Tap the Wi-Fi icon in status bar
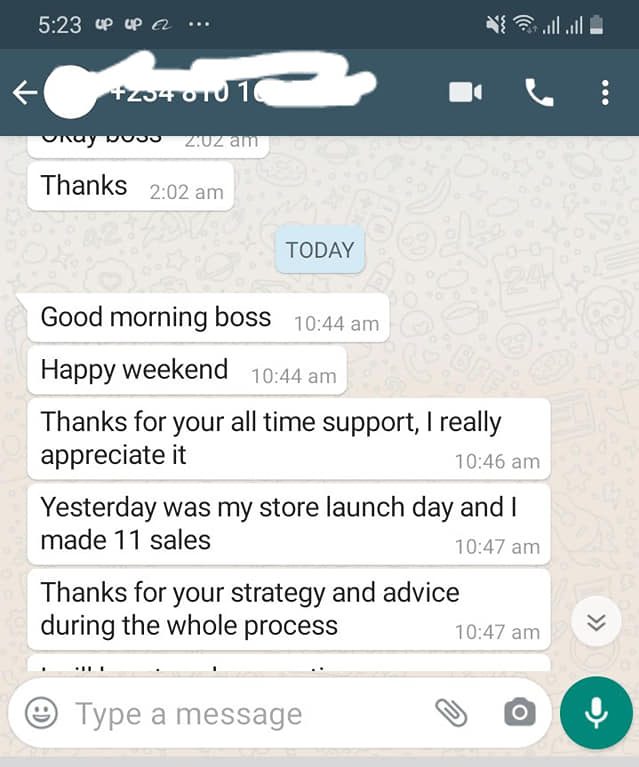 pyautogui.click(x=524, y=24)
